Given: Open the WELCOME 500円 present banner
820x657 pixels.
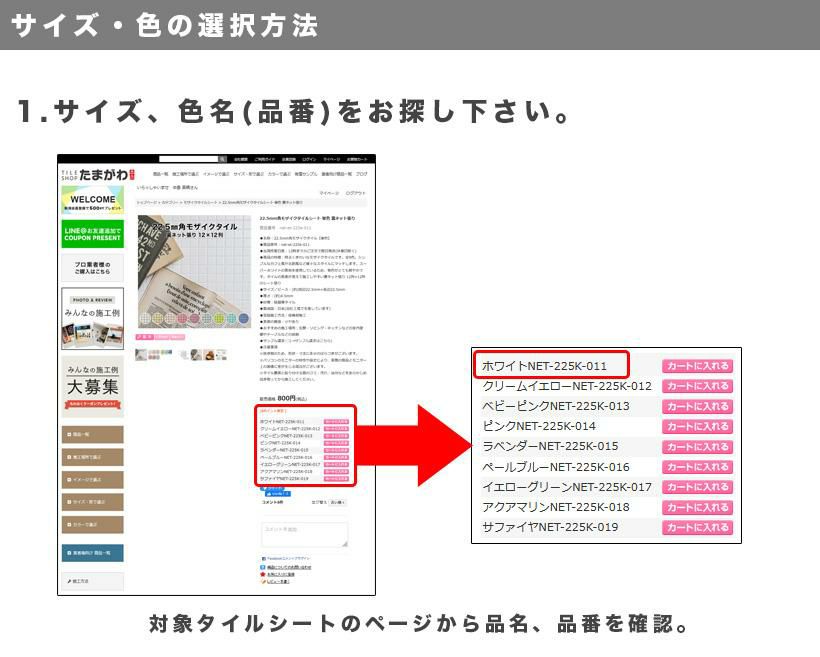Looking at the screenshot, I should 92,200.
